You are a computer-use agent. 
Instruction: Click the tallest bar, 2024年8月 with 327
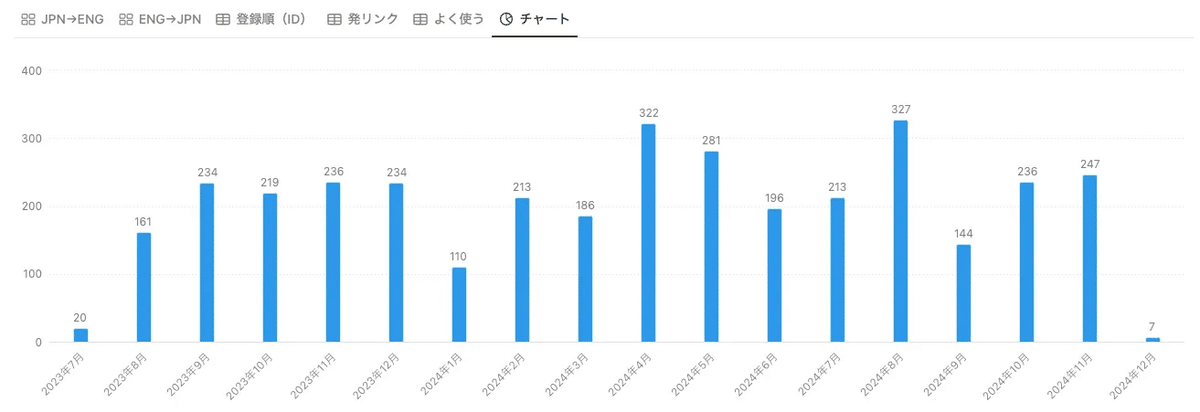[900, 231]
